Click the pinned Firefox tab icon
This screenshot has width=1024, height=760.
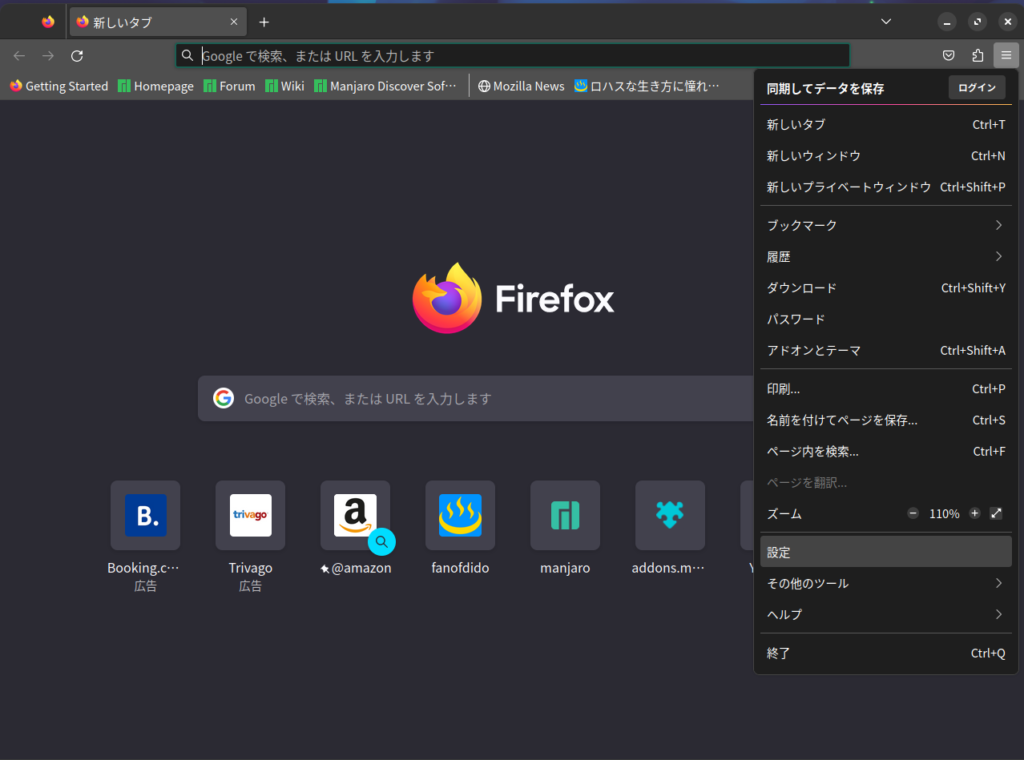pos(48,22)
